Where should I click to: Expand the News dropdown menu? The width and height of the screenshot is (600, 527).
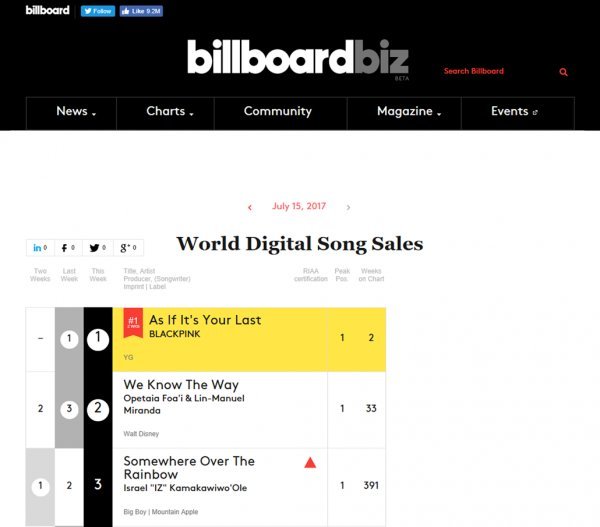76,112
